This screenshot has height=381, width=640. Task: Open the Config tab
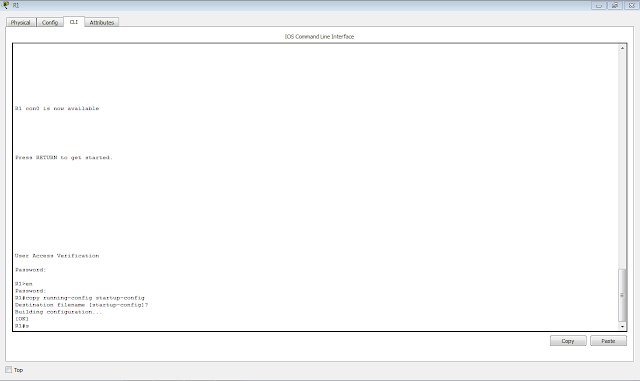(x=50, y=22)
